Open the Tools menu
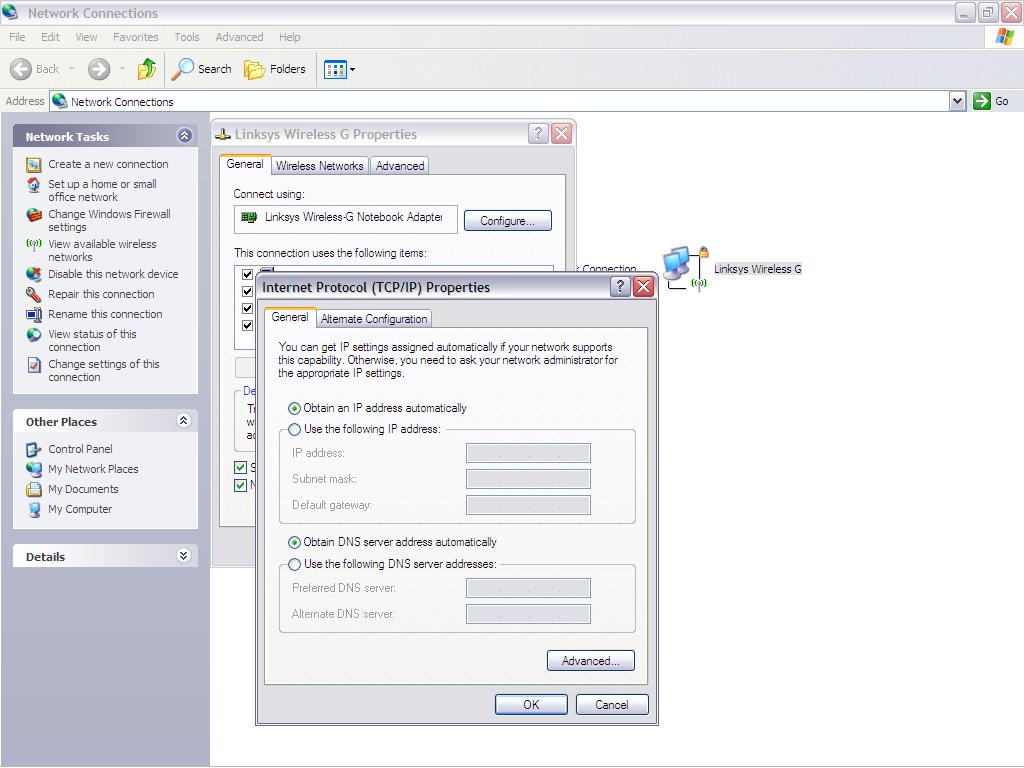Viewport: 1024px width, 768px height. (x=187, y=37)
